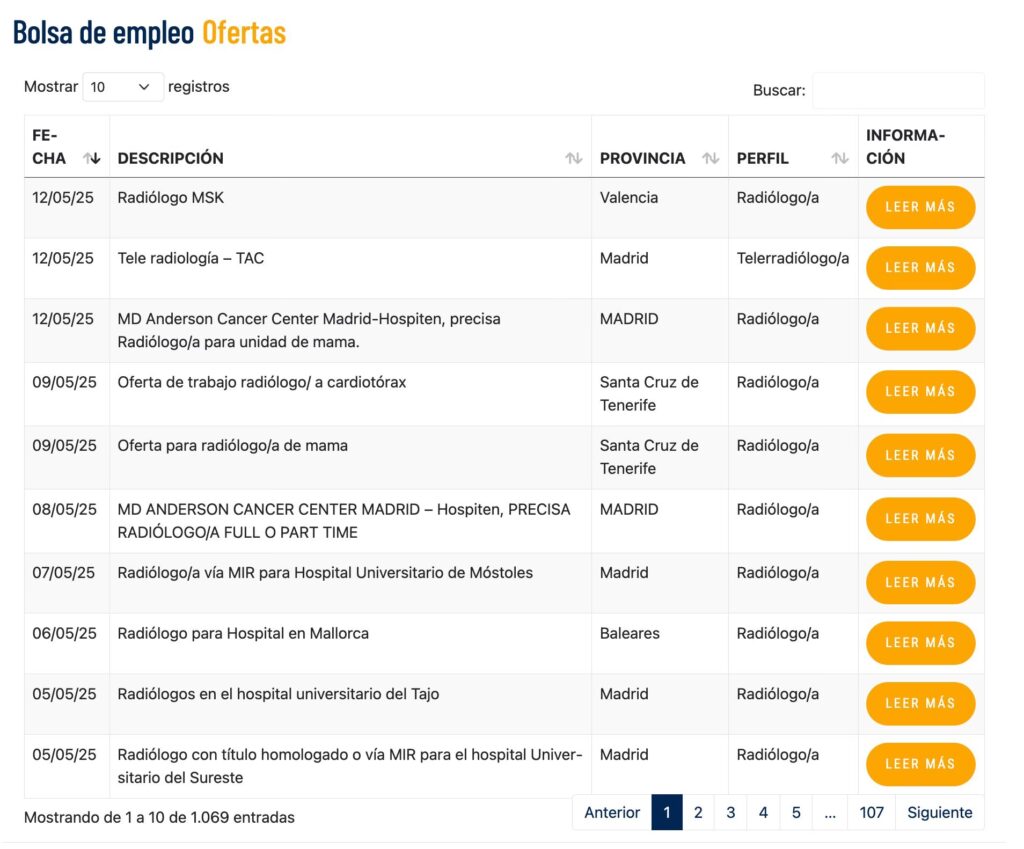Click Leer Más for Hospital Universitario de Móstoles
Viewport: 1024px width, 849px height.
(920, 582)
